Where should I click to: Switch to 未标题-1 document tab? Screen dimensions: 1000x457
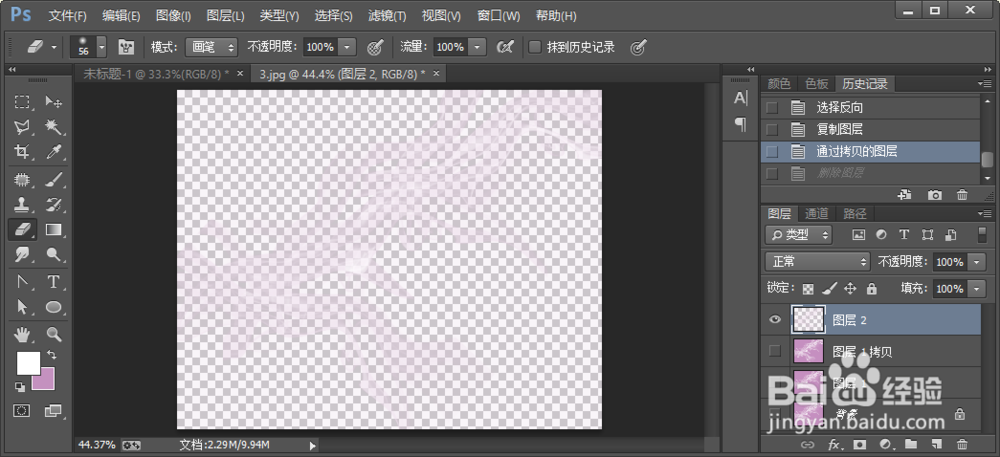point(157,74)
